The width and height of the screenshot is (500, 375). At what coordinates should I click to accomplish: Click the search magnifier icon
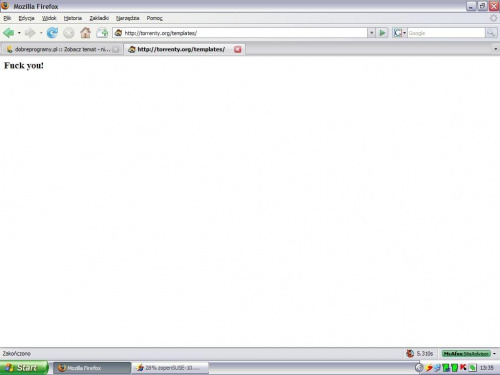(x=491, y=33)
